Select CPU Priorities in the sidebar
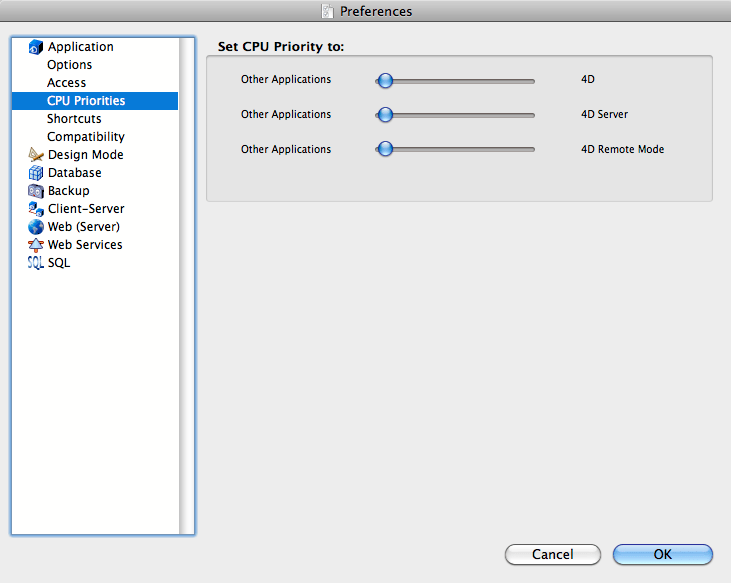Viewport: 731px width, 583px height. 95,101
